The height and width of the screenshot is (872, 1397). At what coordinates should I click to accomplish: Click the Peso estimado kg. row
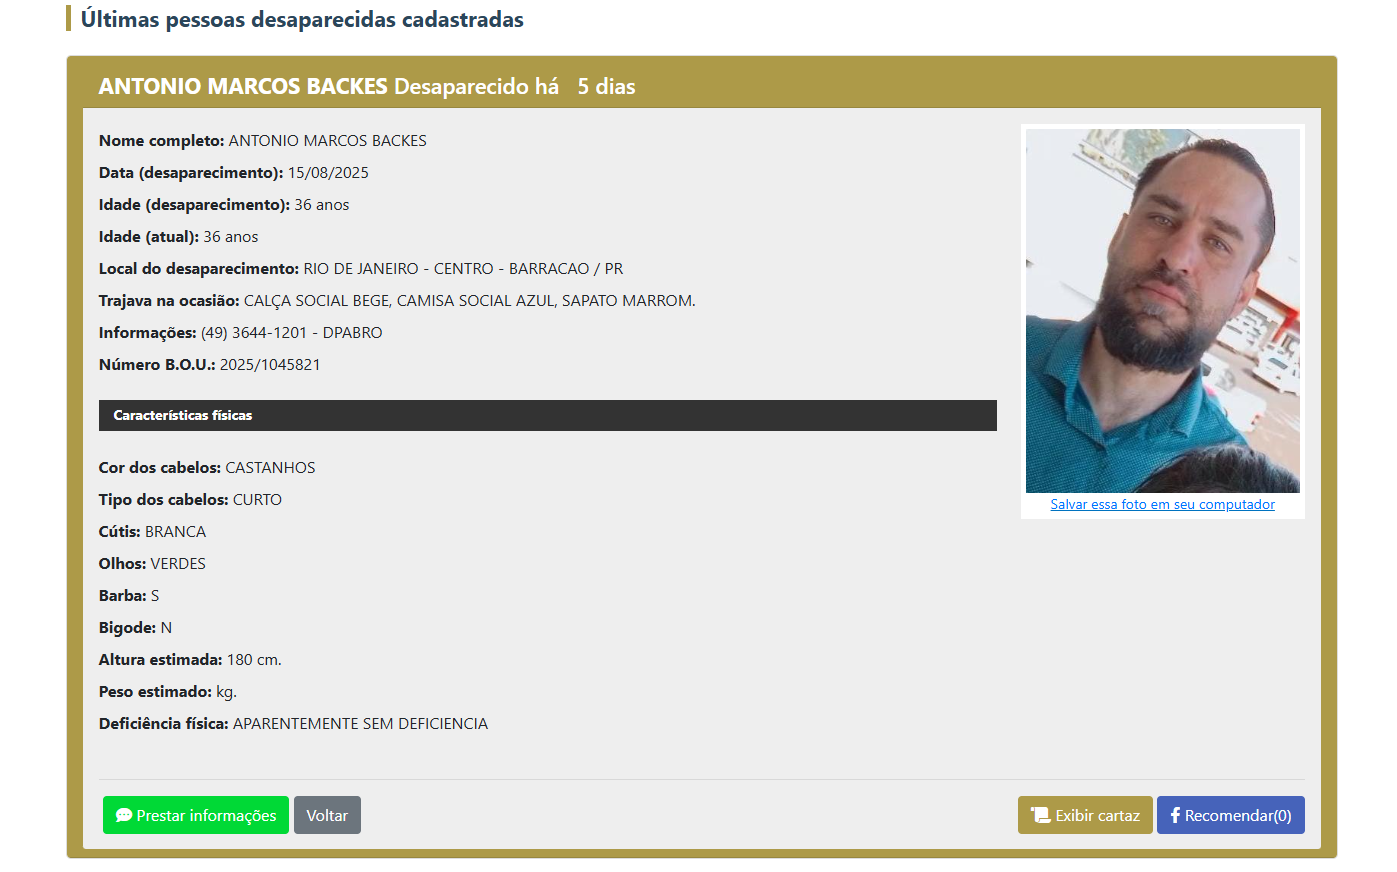click(x=168, y=692)
